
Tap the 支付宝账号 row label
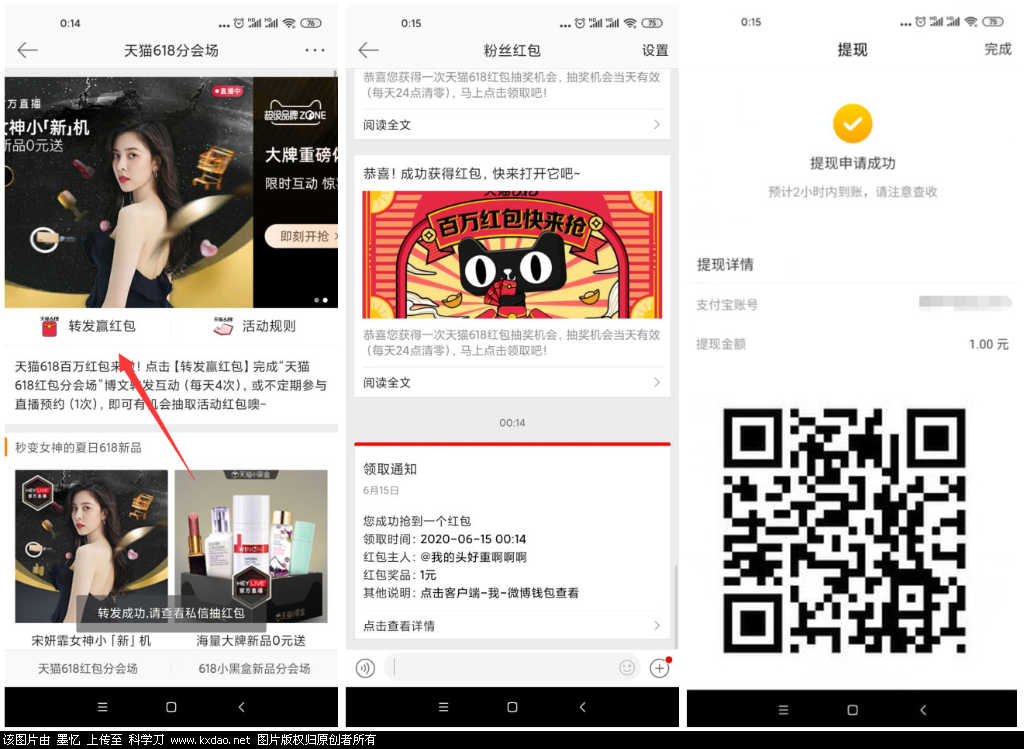(727, 304)
